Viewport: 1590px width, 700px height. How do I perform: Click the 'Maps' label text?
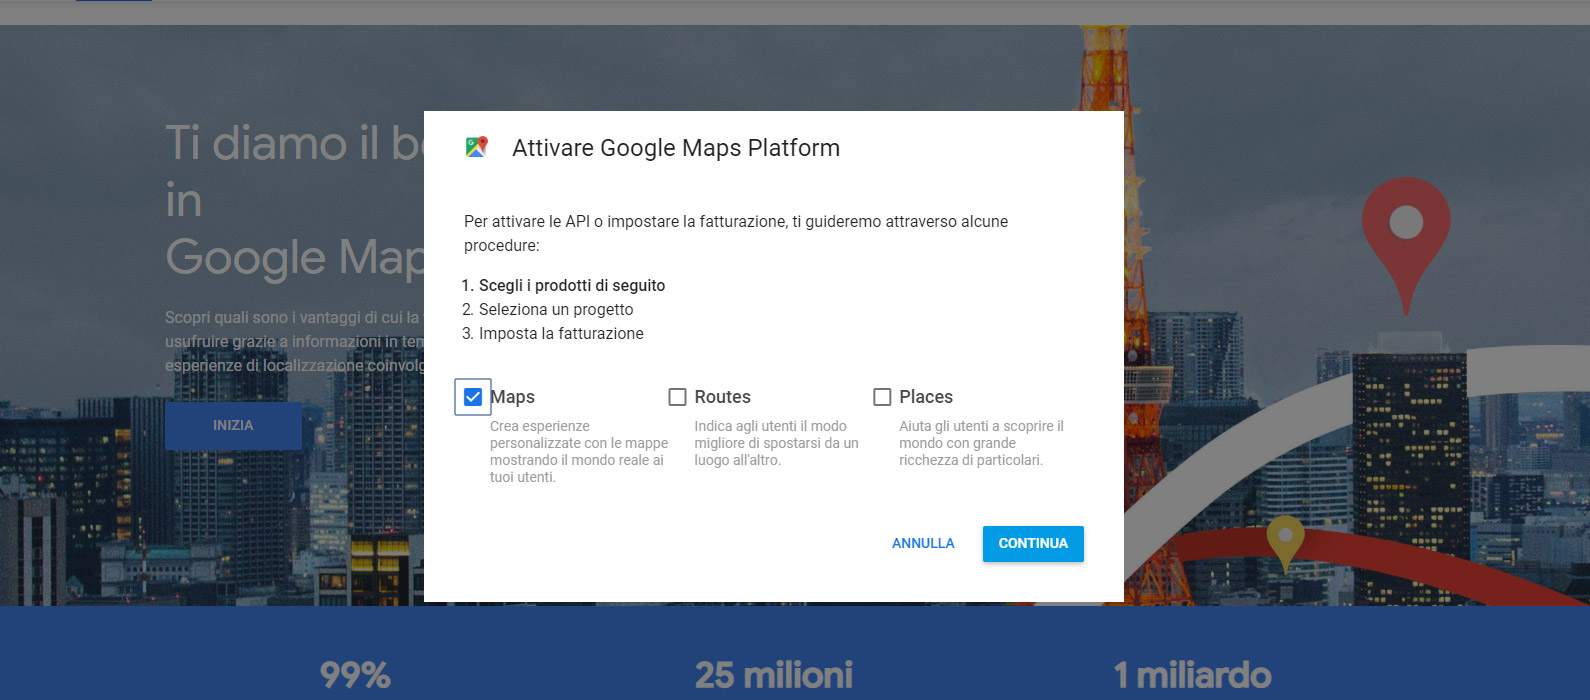tap(512, 397)
